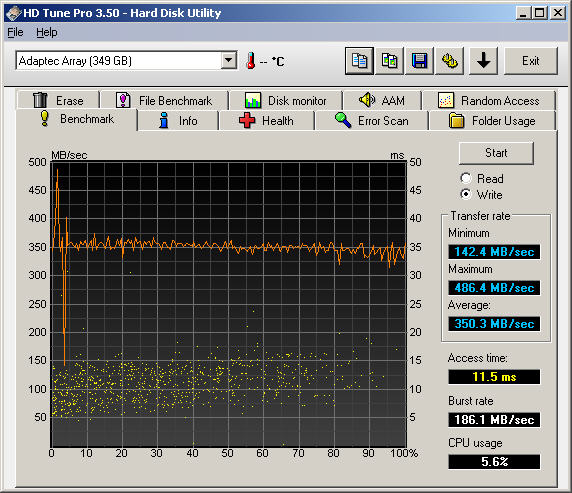This screenshot has height=493, width=572.
Task: Select the Read radio button
Action: [x=466, y=178]
